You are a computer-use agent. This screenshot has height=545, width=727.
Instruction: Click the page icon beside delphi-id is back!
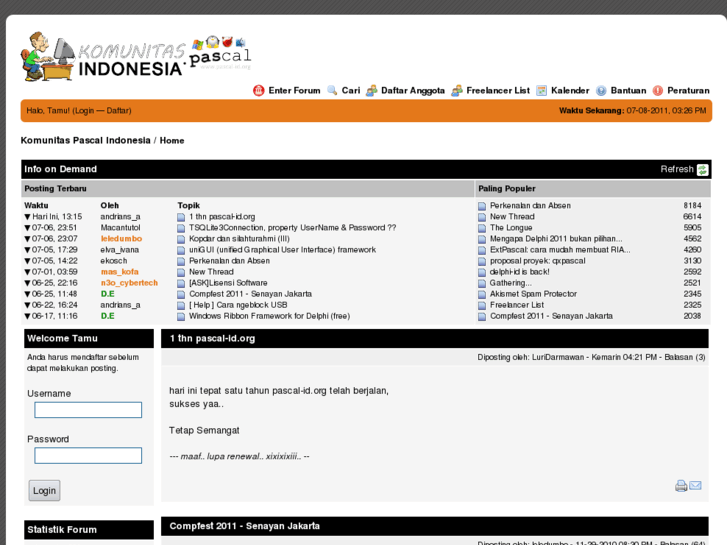[x=482, y=272]
